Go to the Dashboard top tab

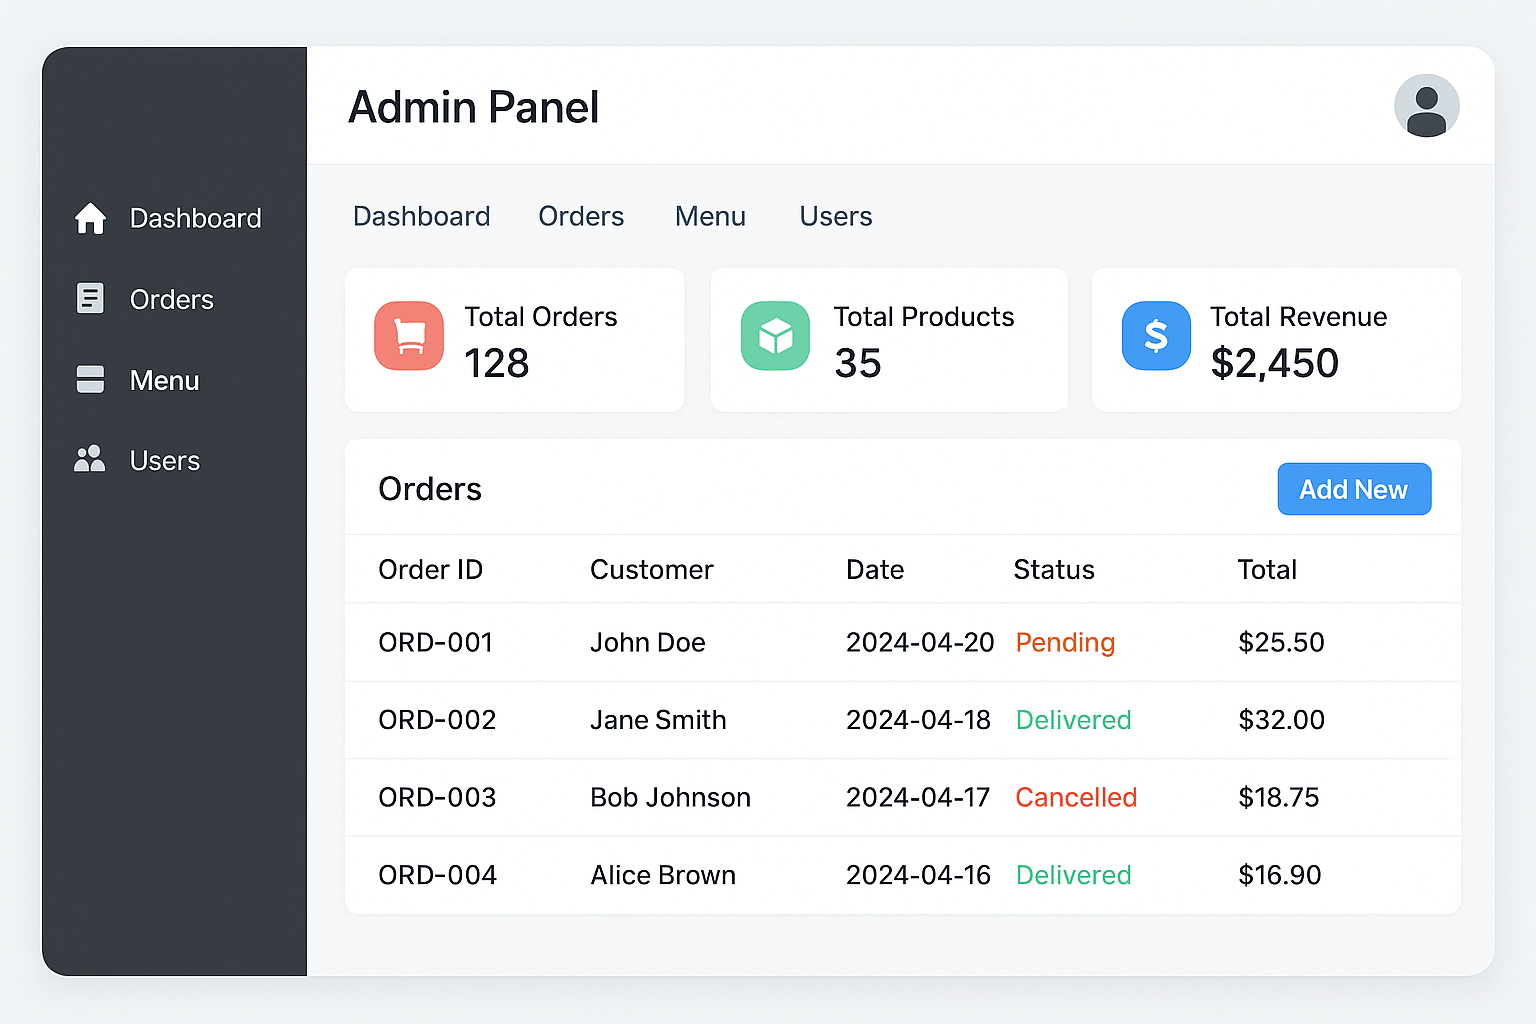[422, 216]
